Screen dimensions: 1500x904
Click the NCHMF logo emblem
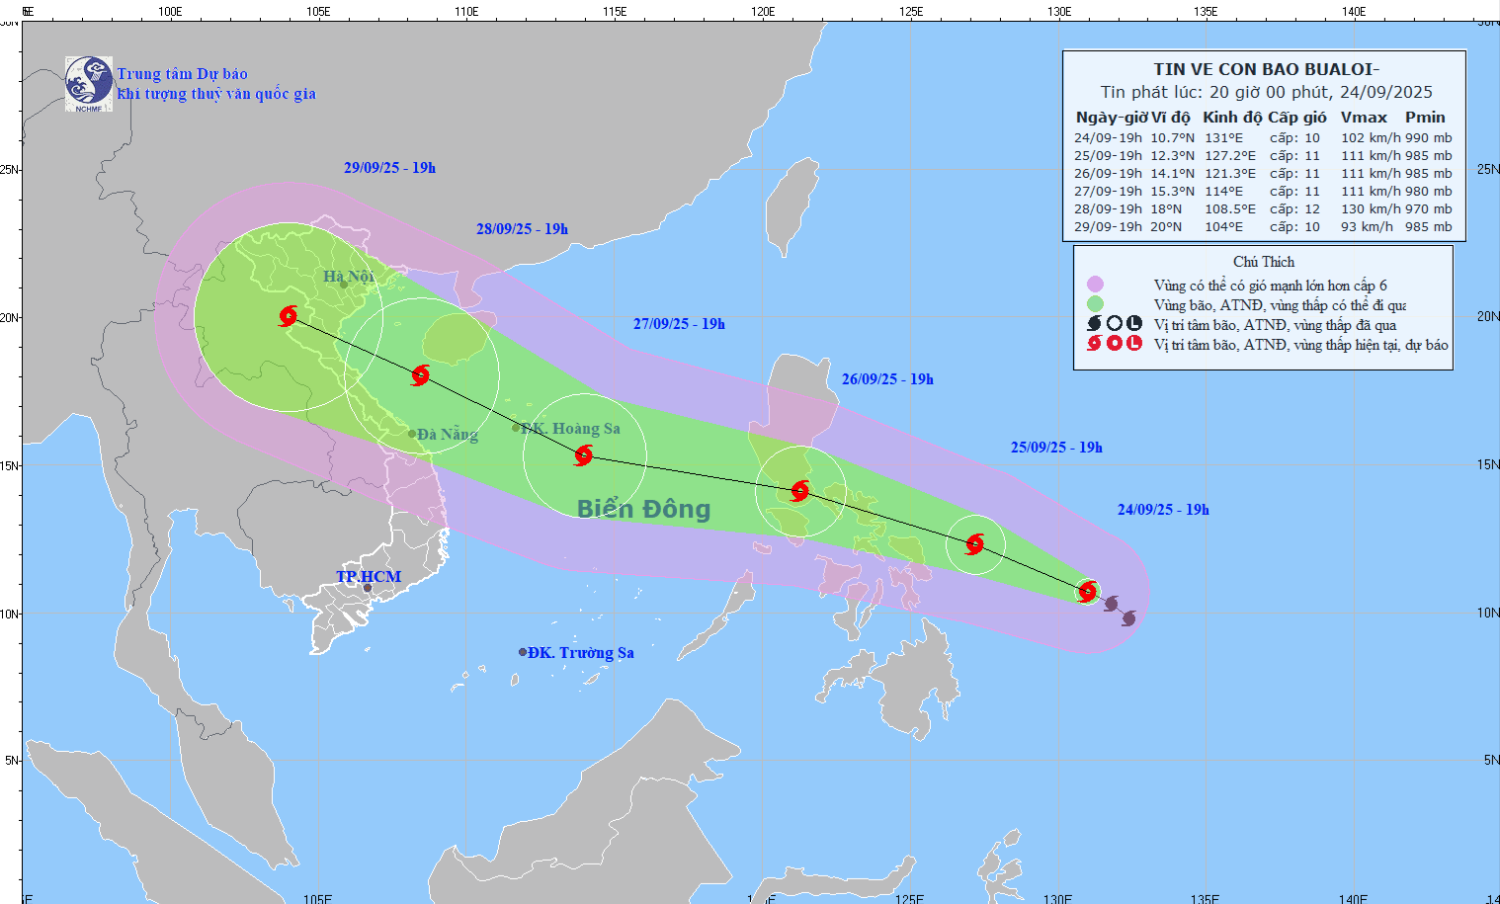tap(89, 83)
